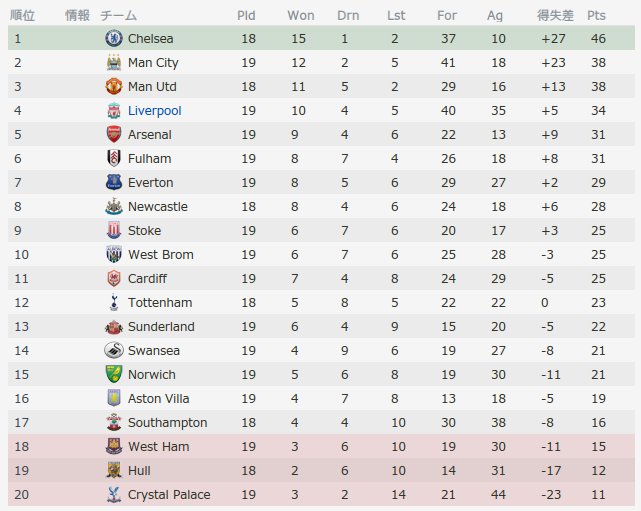Click the Chelsea club crest icon
Image resolution: width=641 pixels, height=511 pixels.
[114, 38]
